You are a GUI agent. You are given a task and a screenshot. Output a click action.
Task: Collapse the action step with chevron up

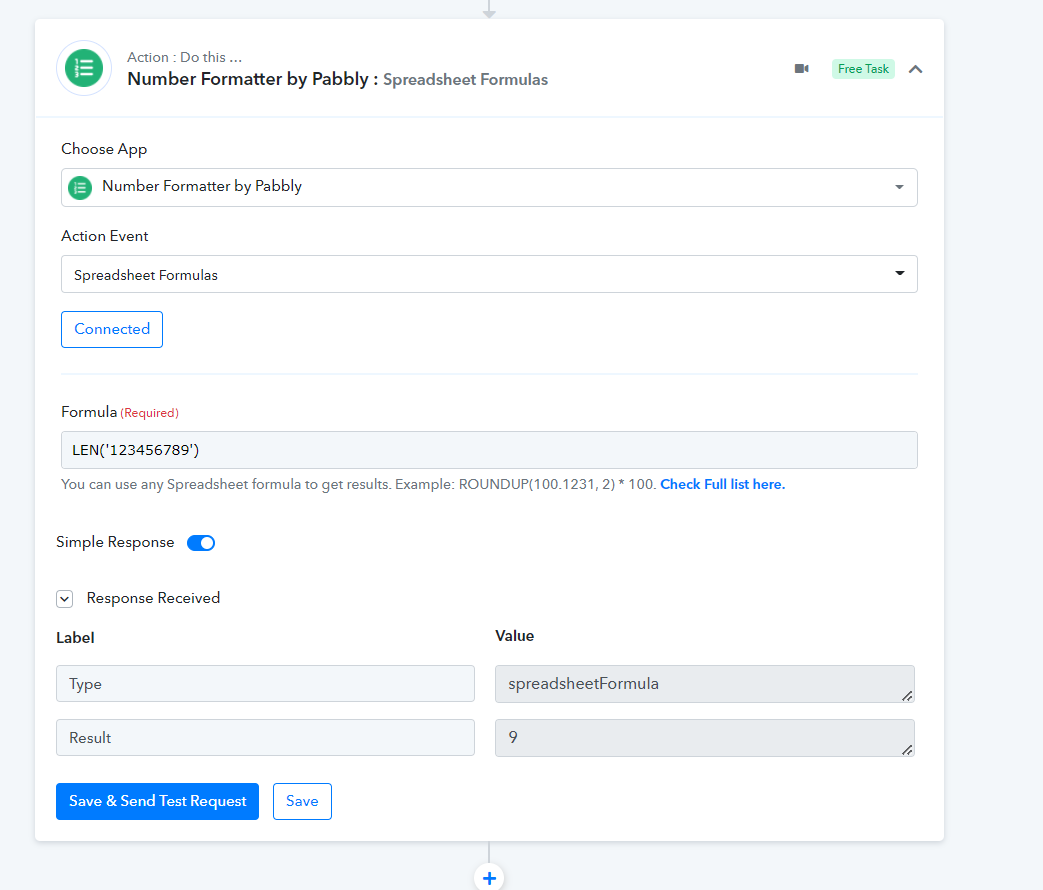[915, 69]
